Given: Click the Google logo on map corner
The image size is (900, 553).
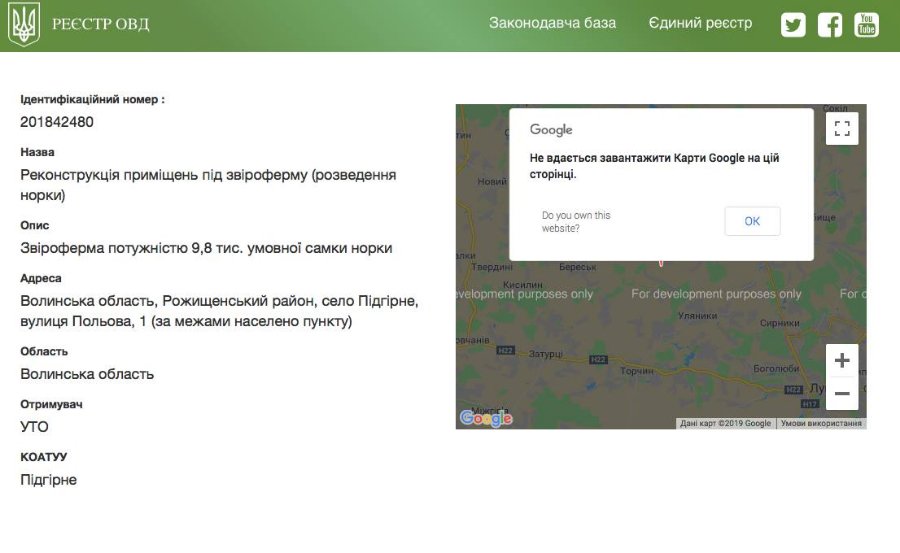Looking at the screenshot, I should pyautogui.click(x=486, y=418).
